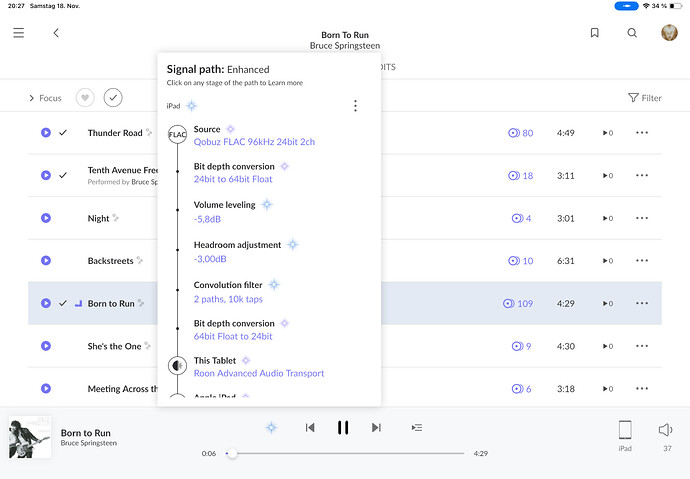Open more options for Meeting Across the River
The image size is (690, 479).
[x=642, y=388]
